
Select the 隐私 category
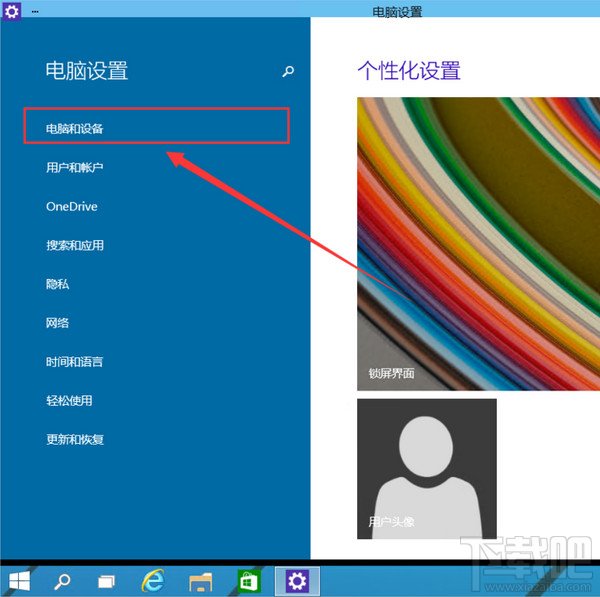pos(57,284)
